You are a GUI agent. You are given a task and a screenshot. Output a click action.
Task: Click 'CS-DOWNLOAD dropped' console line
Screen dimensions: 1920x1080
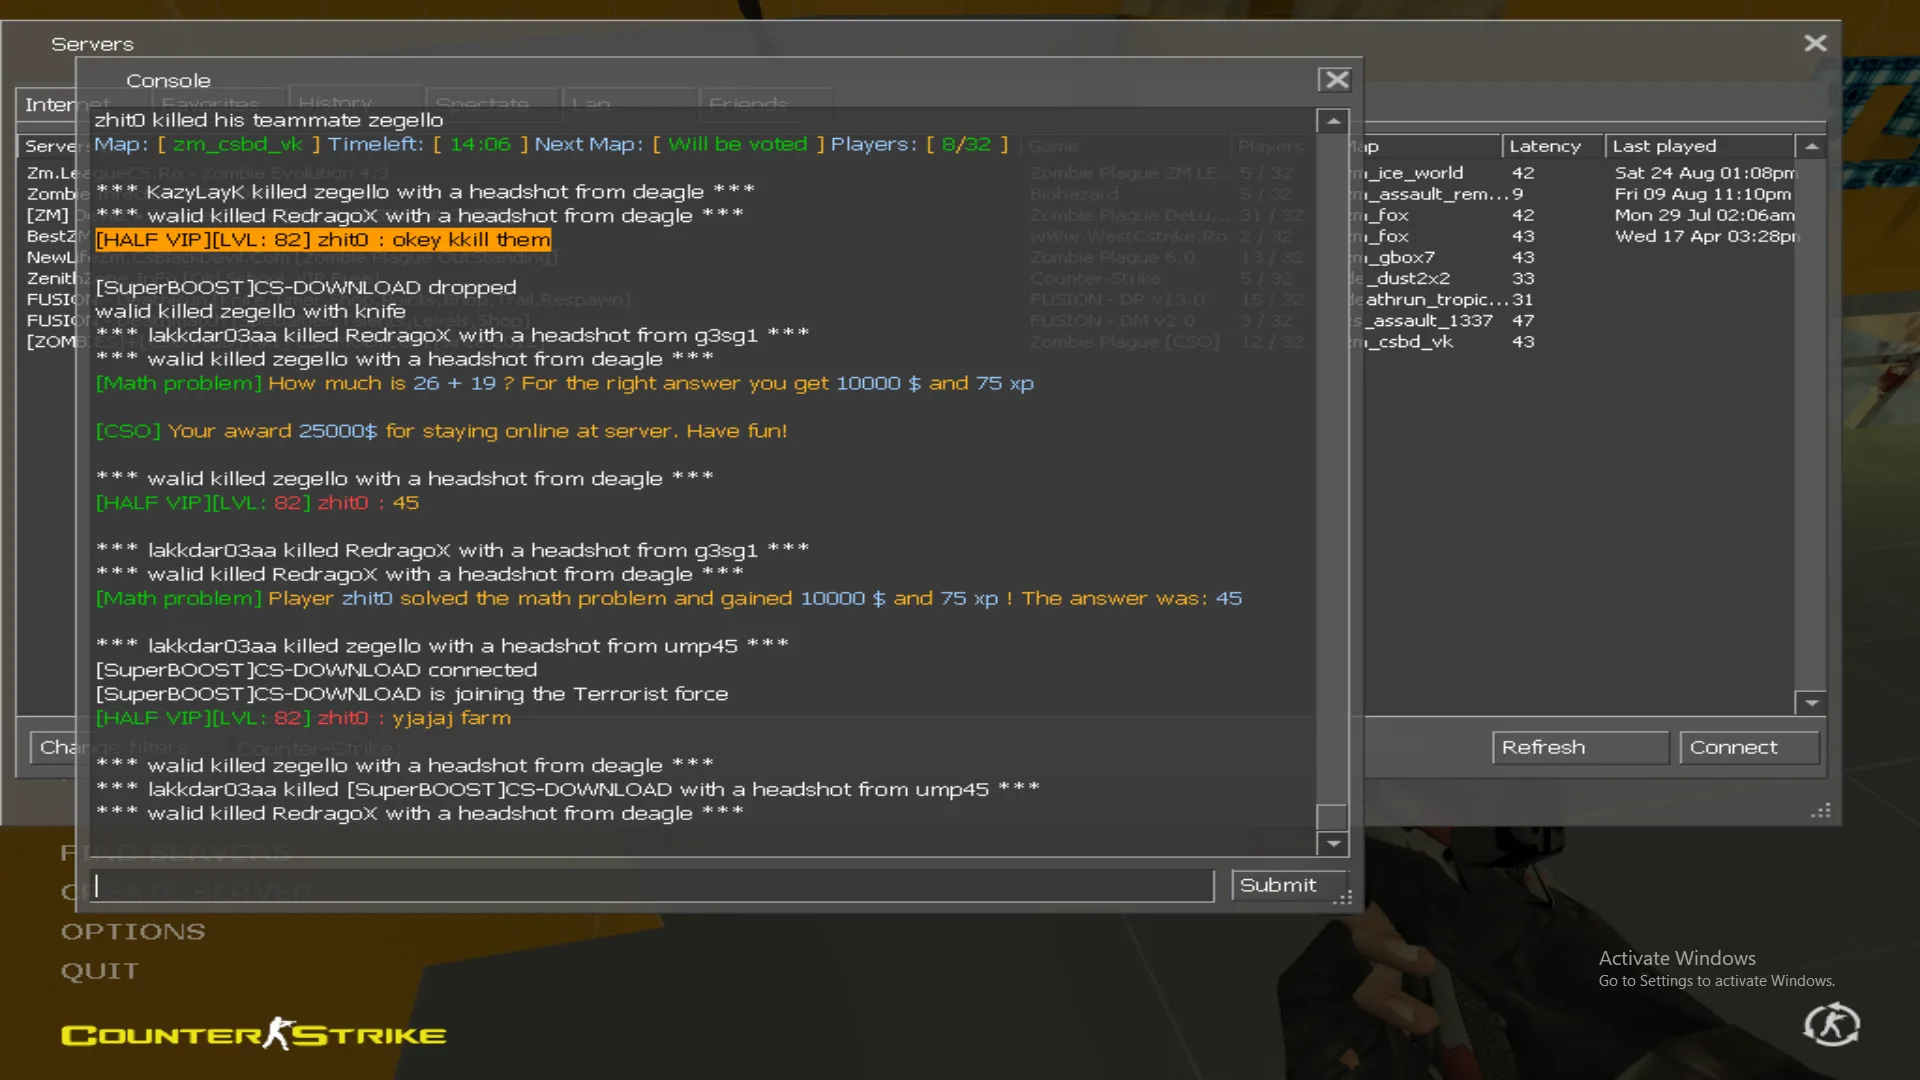click(306, 288)
